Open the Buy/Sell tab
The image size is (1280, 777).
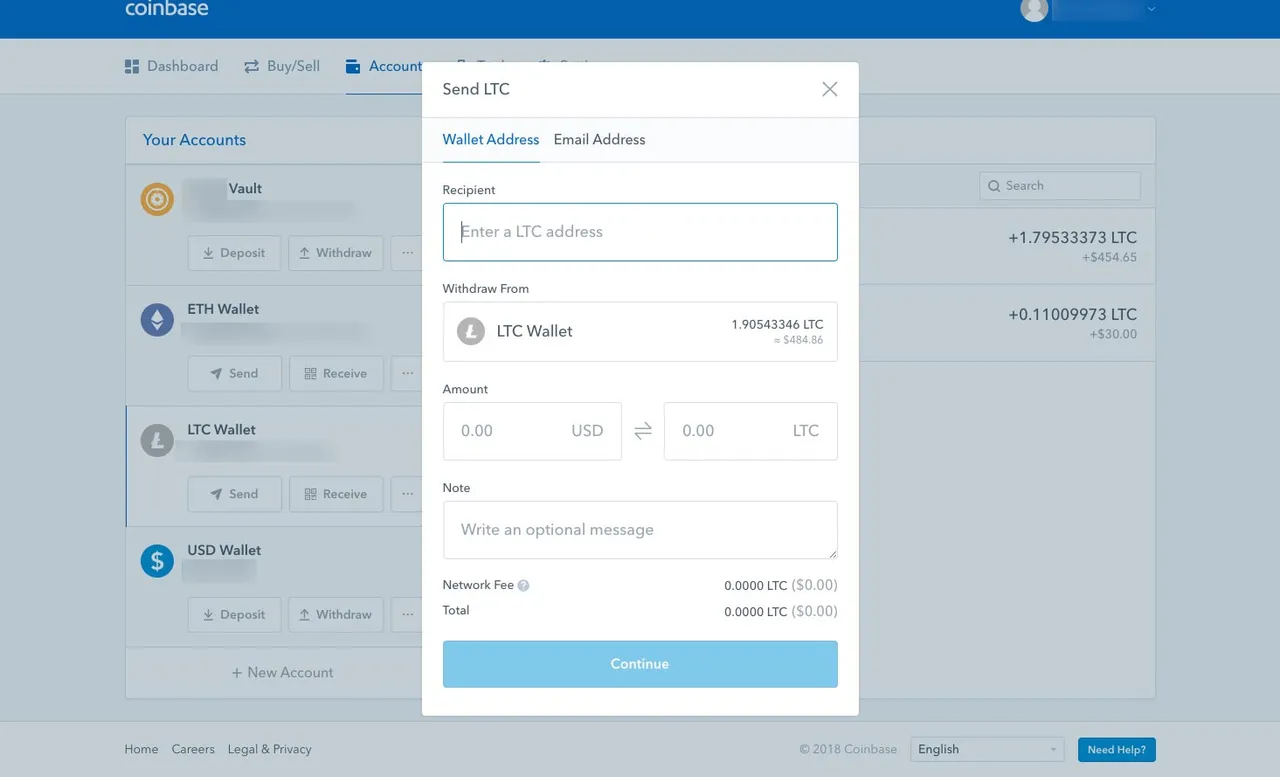tap(282, 66)
